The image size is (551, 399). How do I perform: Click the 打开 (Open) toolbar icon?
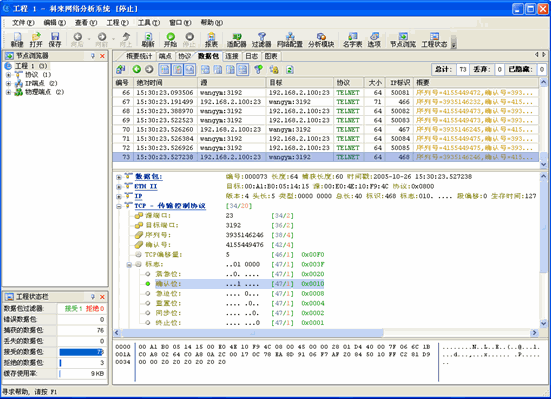click(x=36, y=40)
